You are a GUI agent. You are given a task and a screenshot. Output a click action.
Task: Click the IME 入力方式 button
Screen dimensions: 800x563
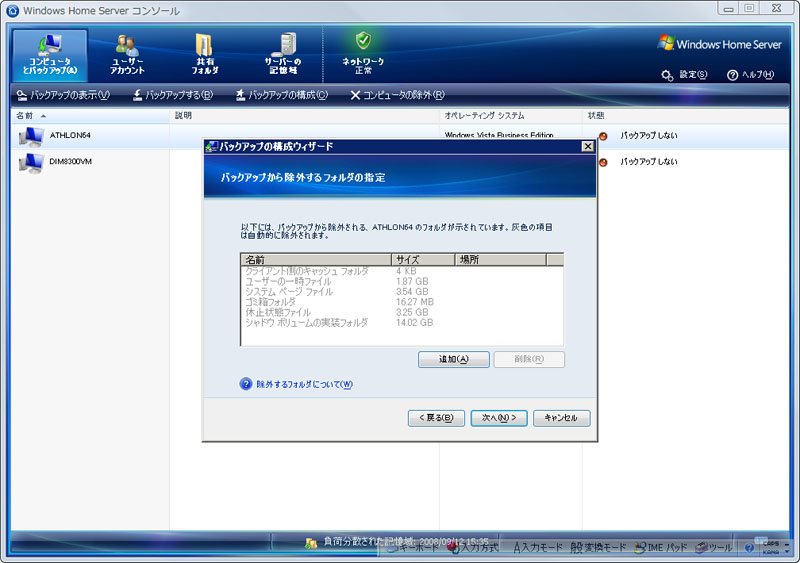point(473,548)
